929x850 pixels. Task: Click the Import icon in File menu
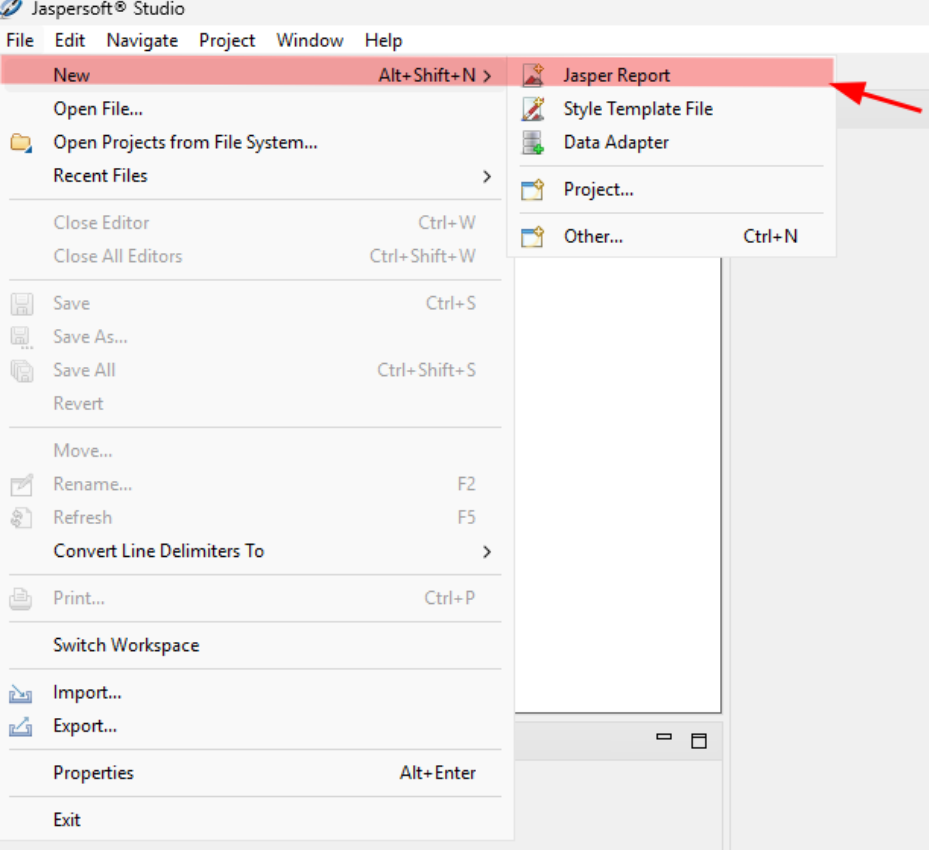(21, 693)
